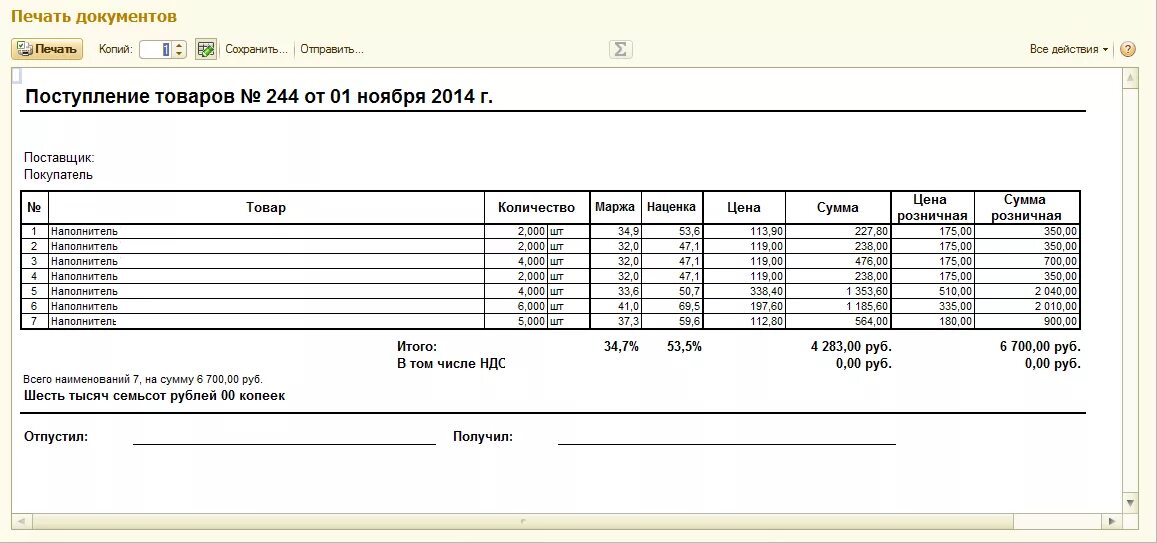1157x543 pixels.
Task: Click the Отправить... button
Action: coord(332,49)
